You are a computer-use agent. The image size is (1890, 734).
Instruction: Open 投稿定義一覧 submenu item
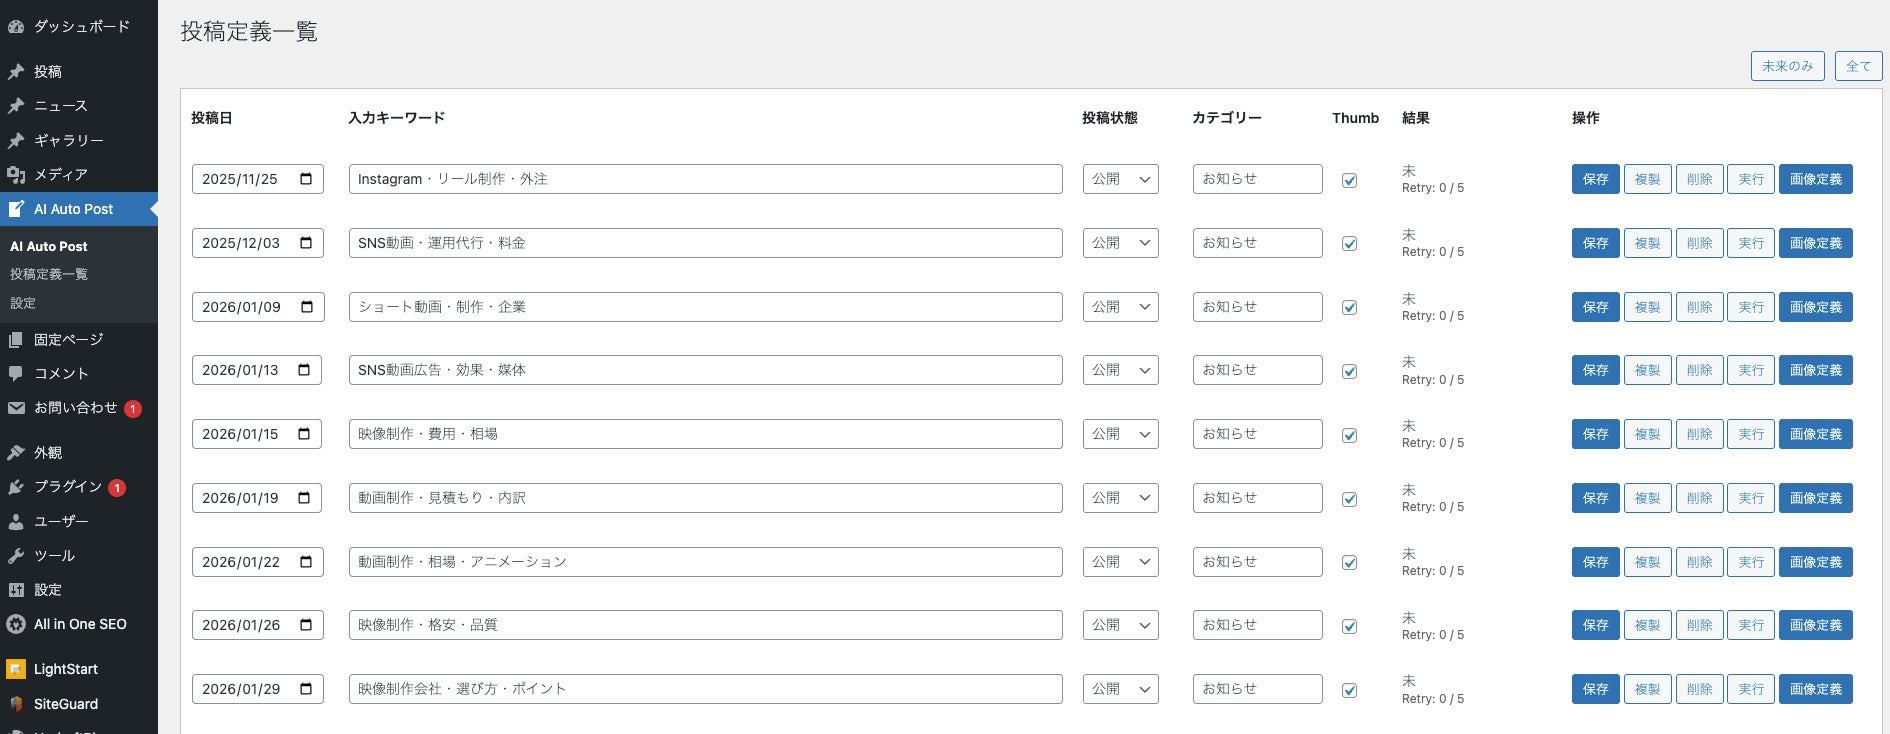click(49, 274)
